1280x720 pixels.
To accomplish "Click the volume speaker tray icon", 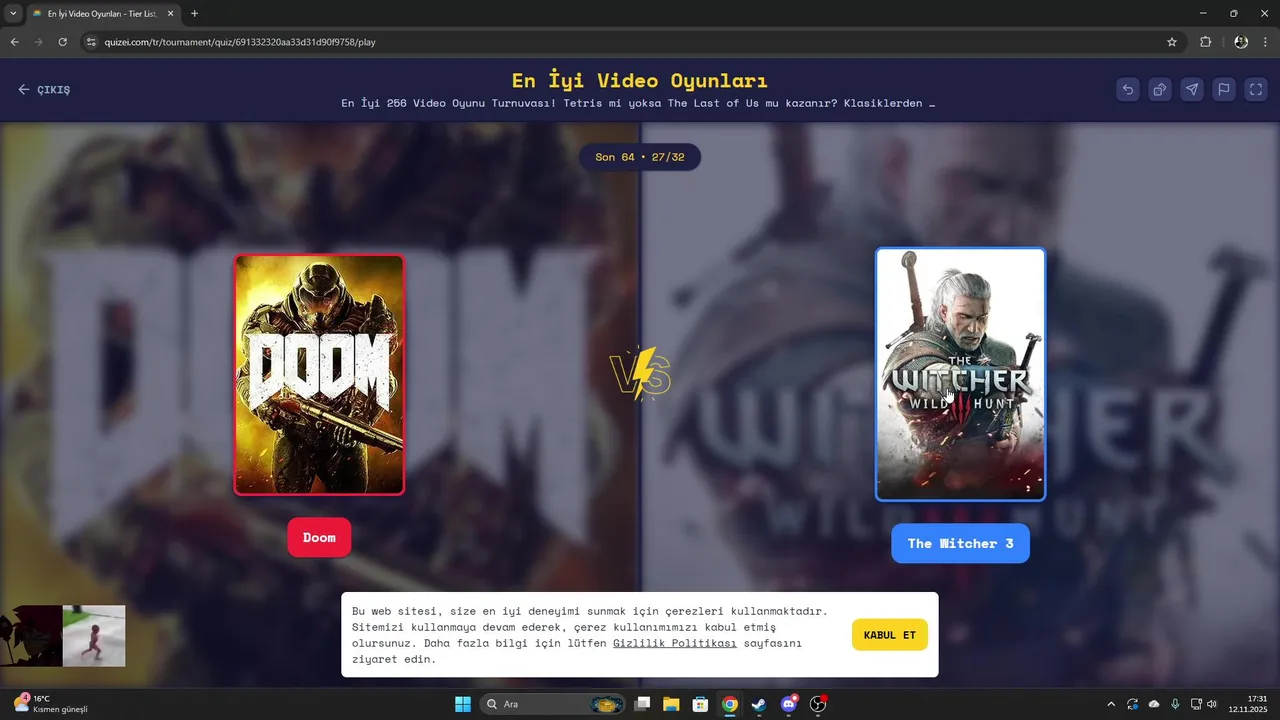I will pyautogui.click(x=1212, y=704).
